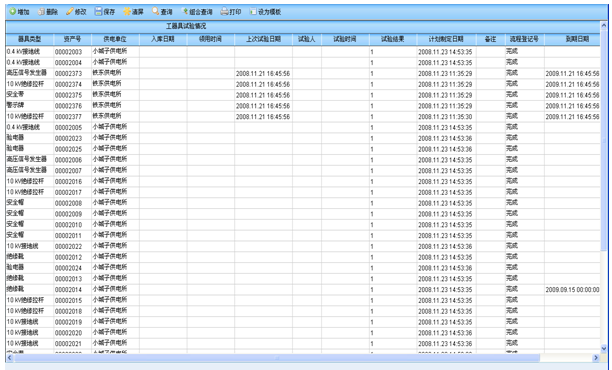Click expiry date 2009.09.15 00:00:00 cell
Image resolution: width=612 pixels, height=370 pixels.
pyautogui.click(x=572, y=290)
